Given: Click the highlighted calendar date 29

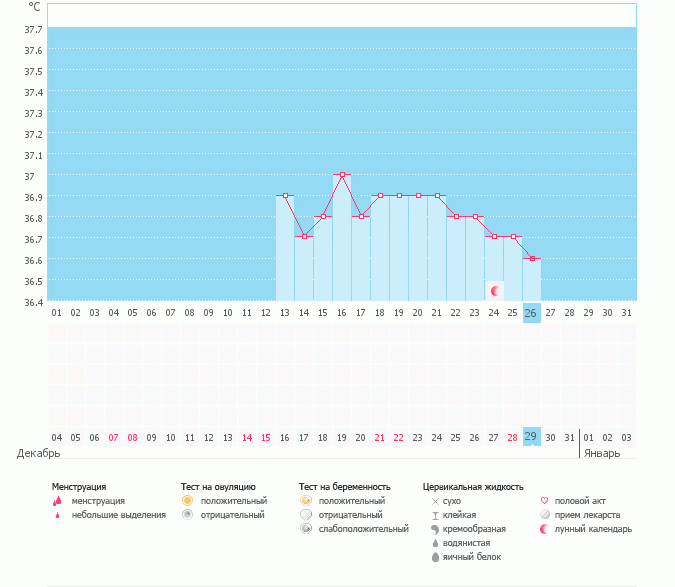Looking at the screenshot, I should click(531, 437).
